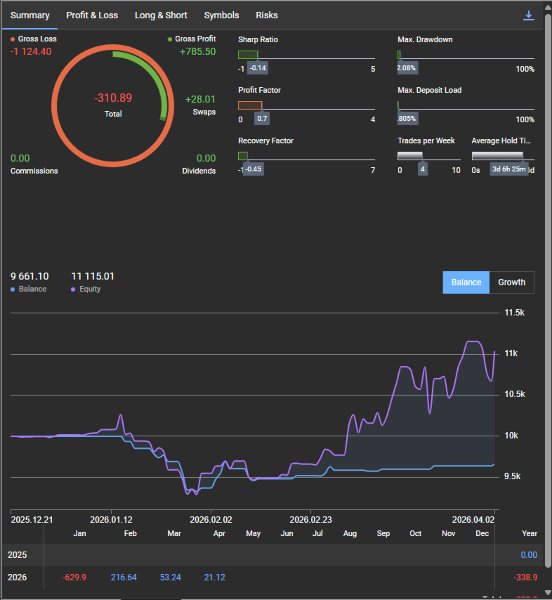Screen dimensions: 552x600
Task: Open the Profit & Loss tab
Action: click(92, 15)
